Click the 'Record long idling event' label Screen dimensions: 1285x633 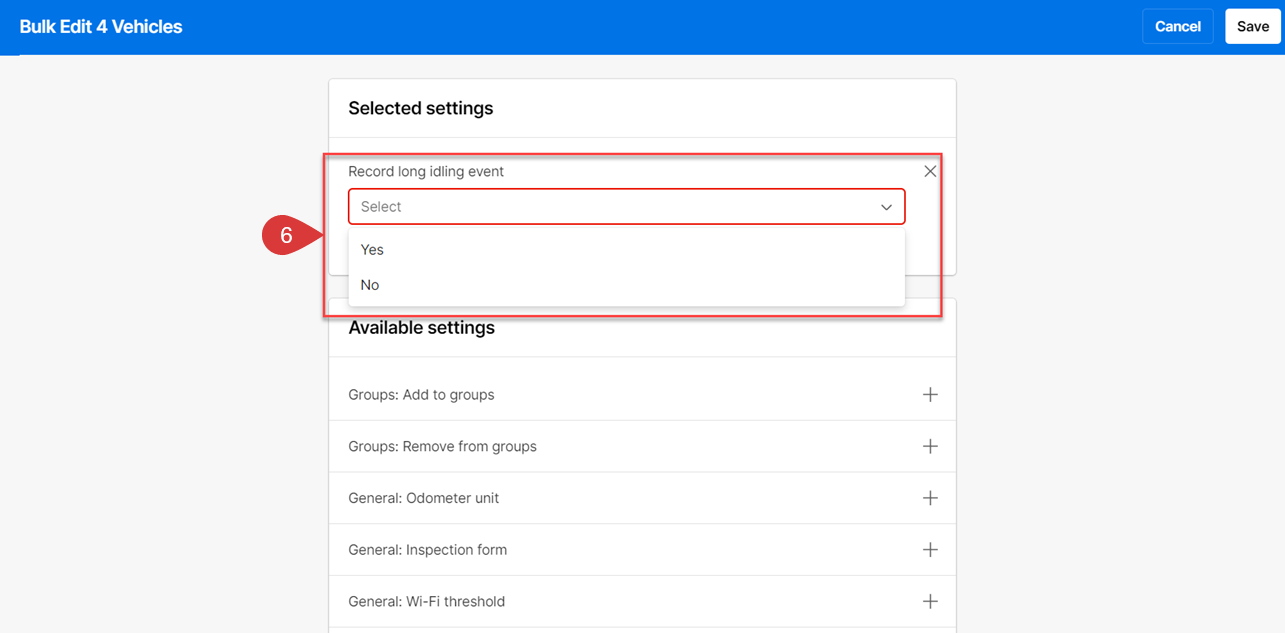[426, 172]
